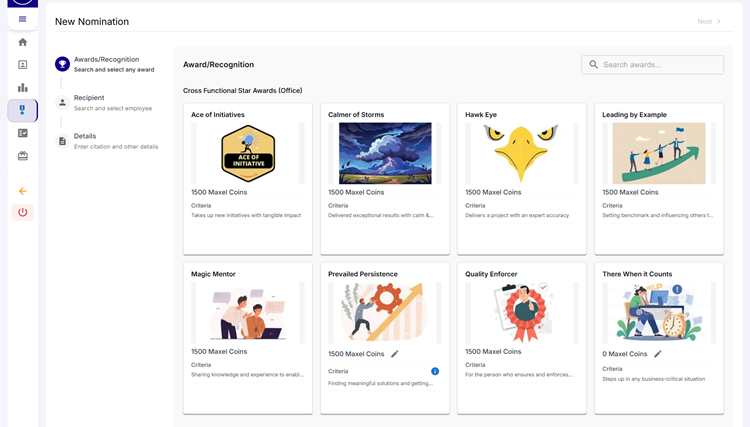750x427 pixels.
Task: Click 'Delivers a project with an expert accuracy'
Action: [517, 215]
